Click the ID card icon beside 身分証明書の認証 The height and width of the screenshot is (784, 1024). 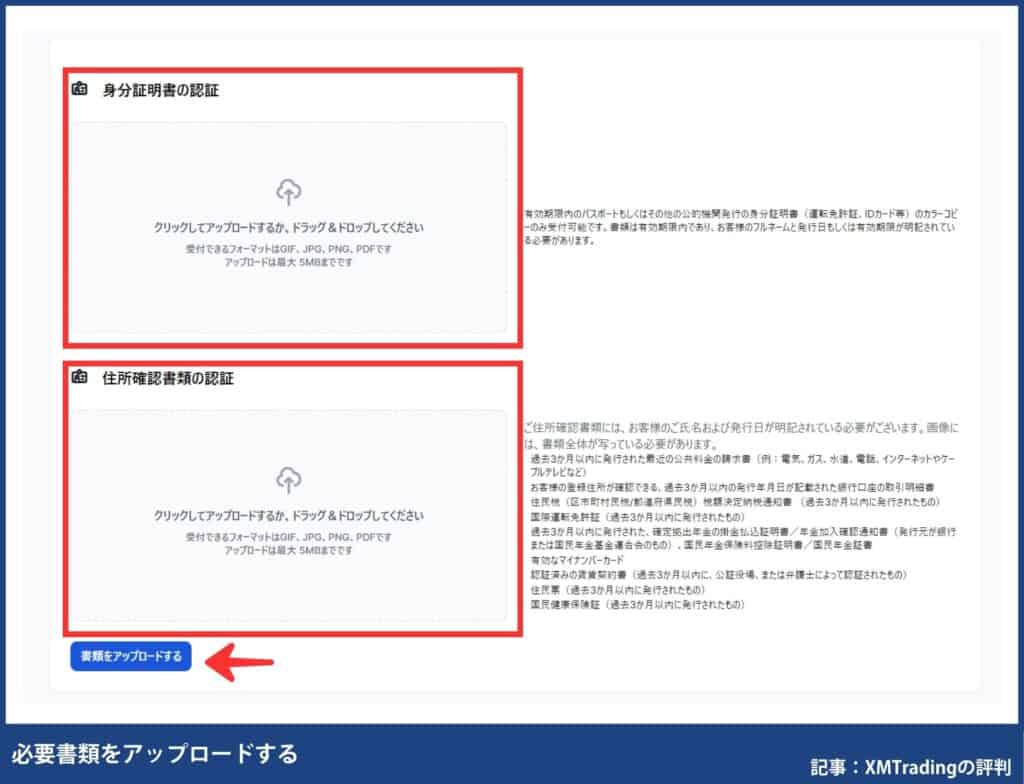point(80,88)
